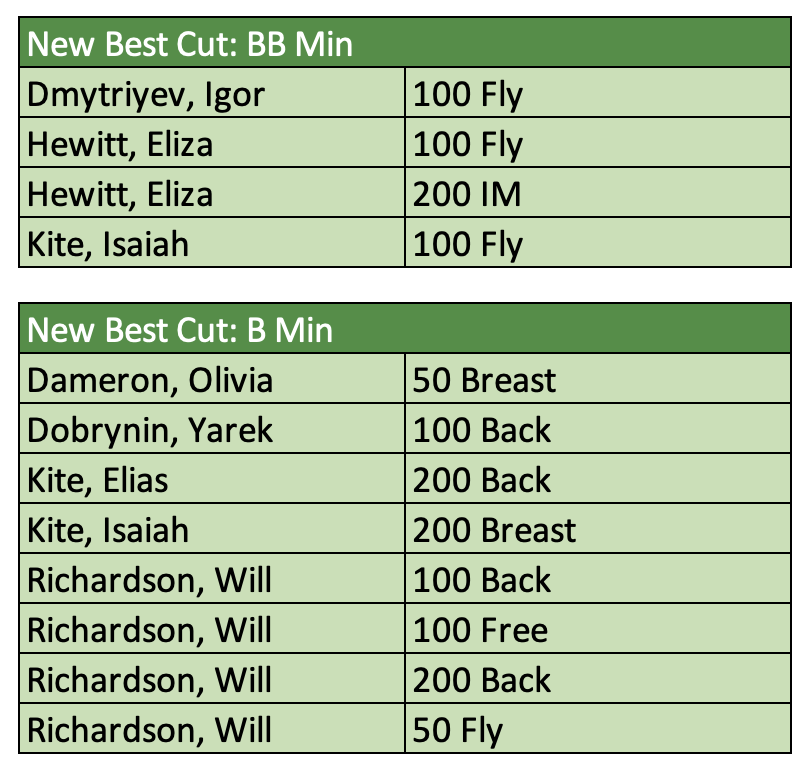Viewport: 806px width, 770px height.
Task: Click Richardson, Will in the 50 Fly row
Action: (150, 730)
